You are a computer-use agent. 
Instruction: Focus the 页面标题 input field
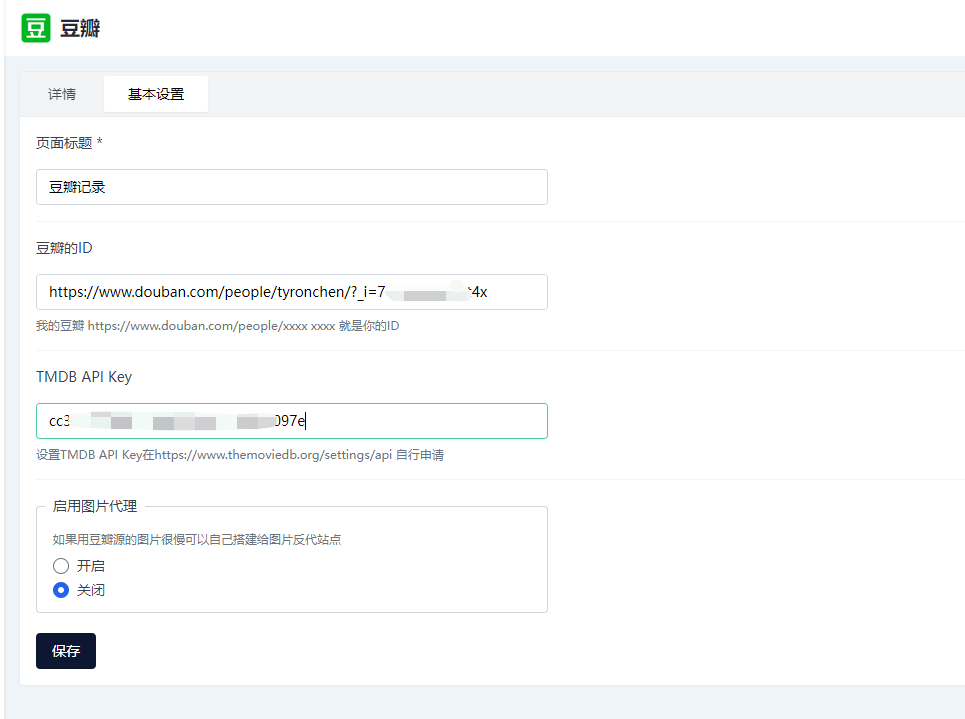[x=292, y=187]
